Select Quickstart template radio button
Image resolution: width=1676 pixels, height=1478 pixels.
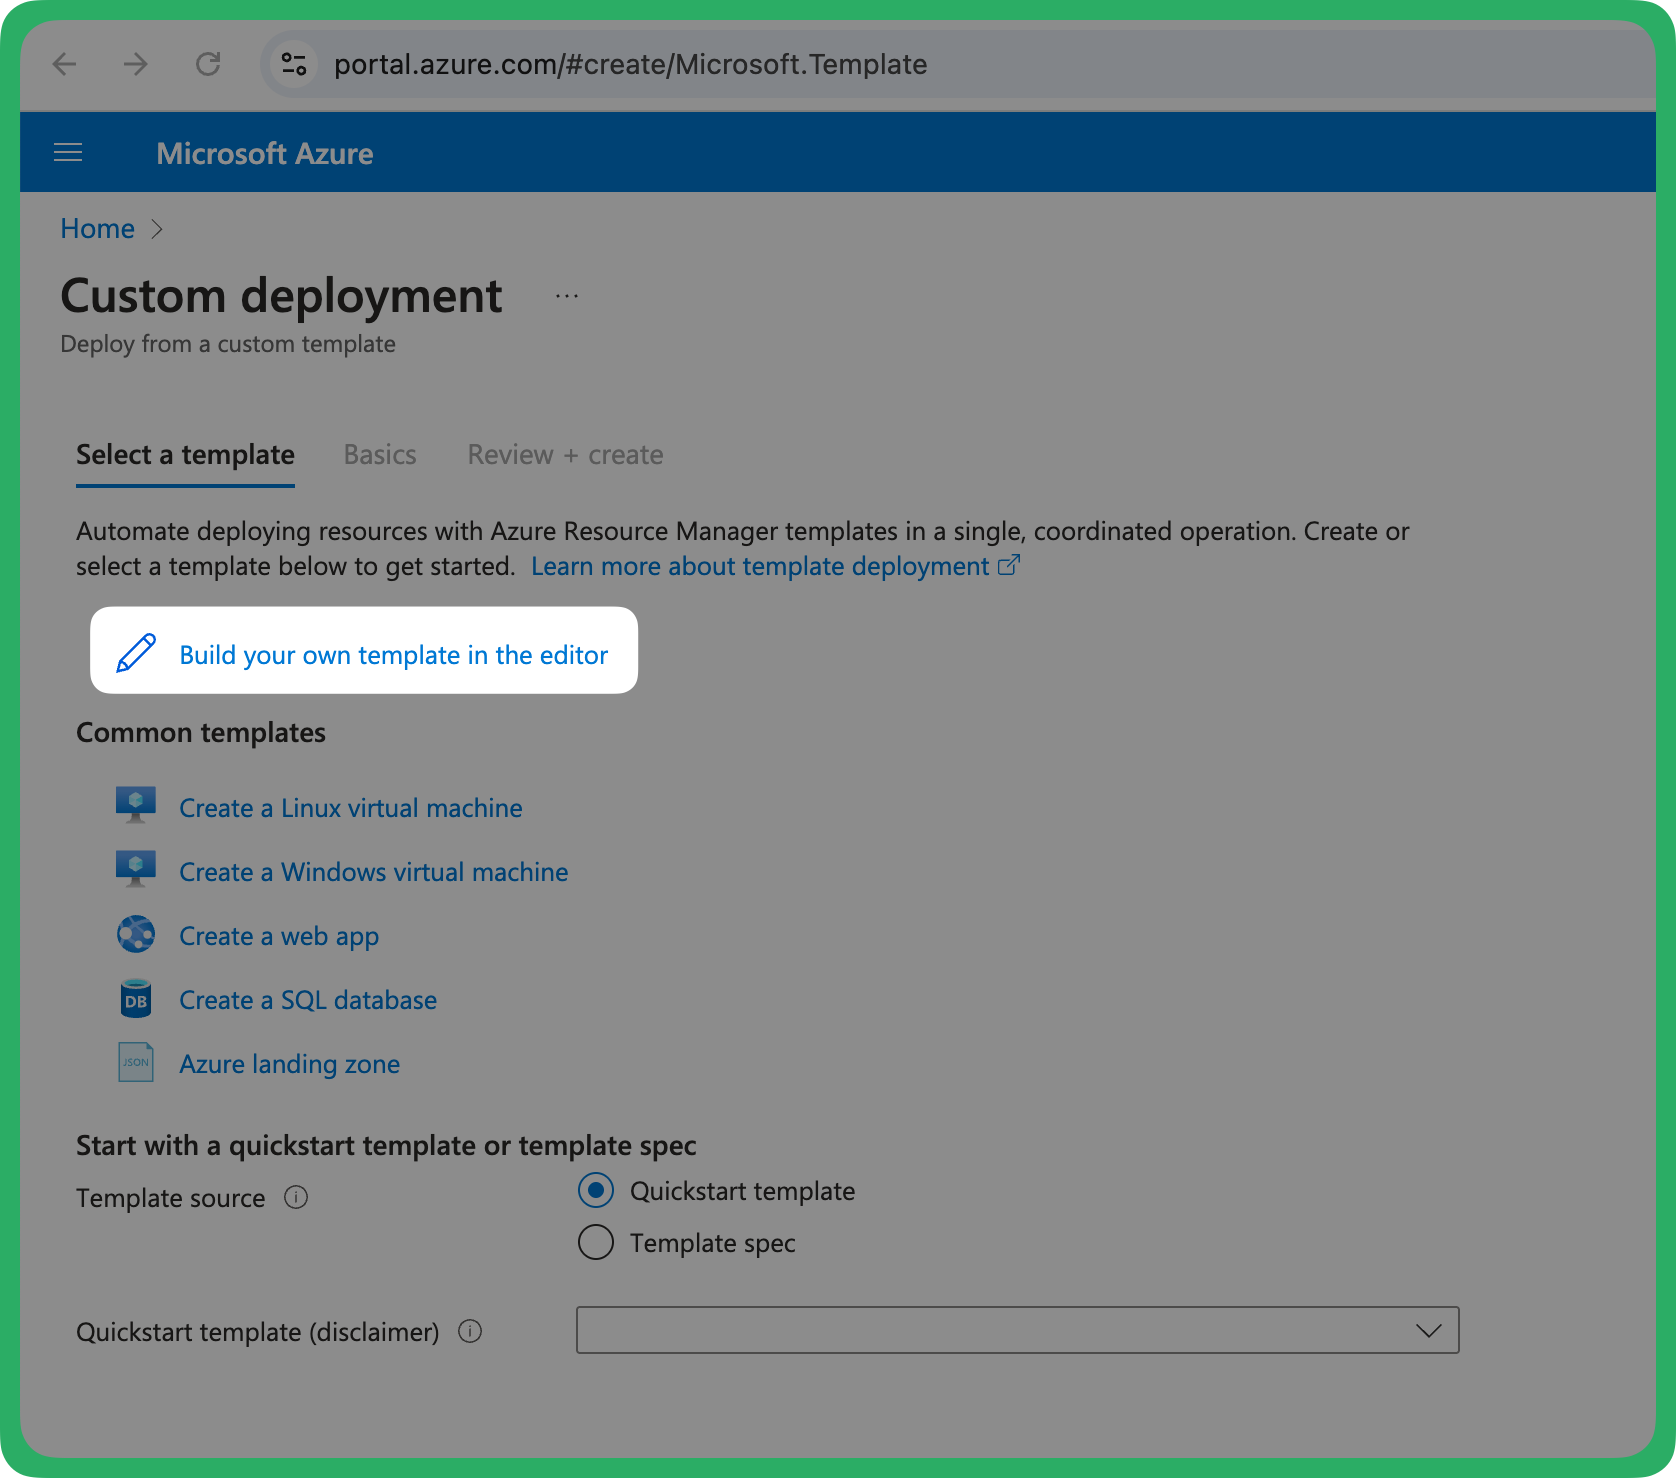click(596, 1190)
